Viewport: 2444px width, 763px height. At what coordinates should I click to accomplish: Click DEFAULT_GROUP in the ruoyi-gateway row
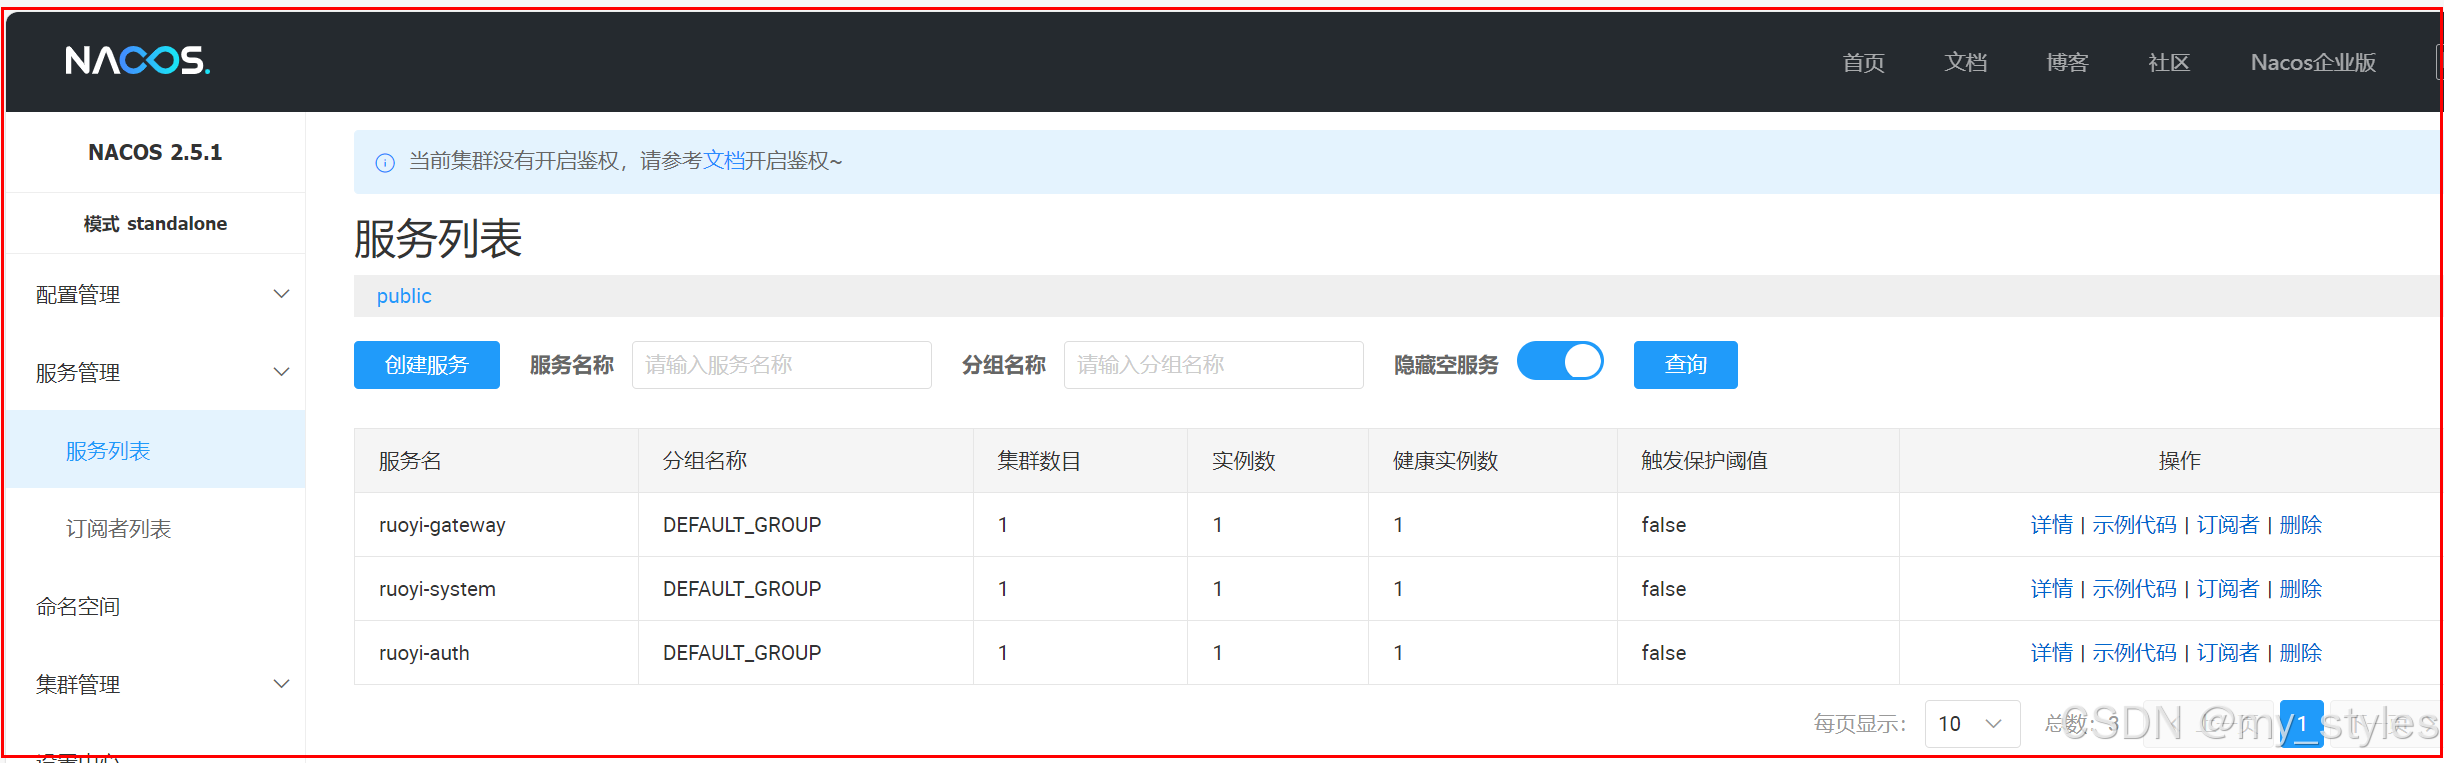coord(742,525)
